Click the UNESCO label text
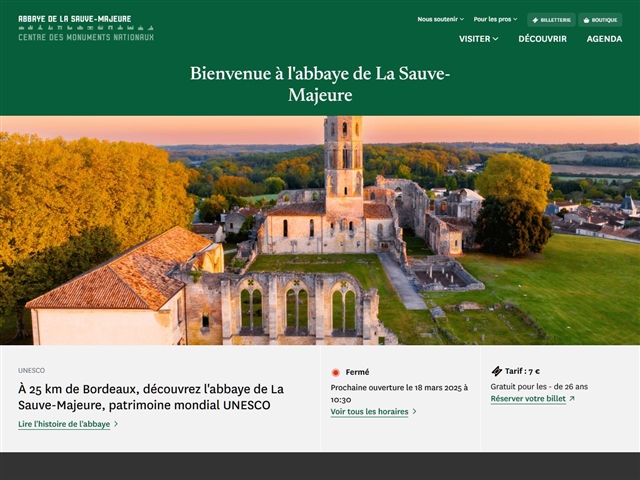Image resolution: width=640 pixels, height=480 pixels. [31, 370]
